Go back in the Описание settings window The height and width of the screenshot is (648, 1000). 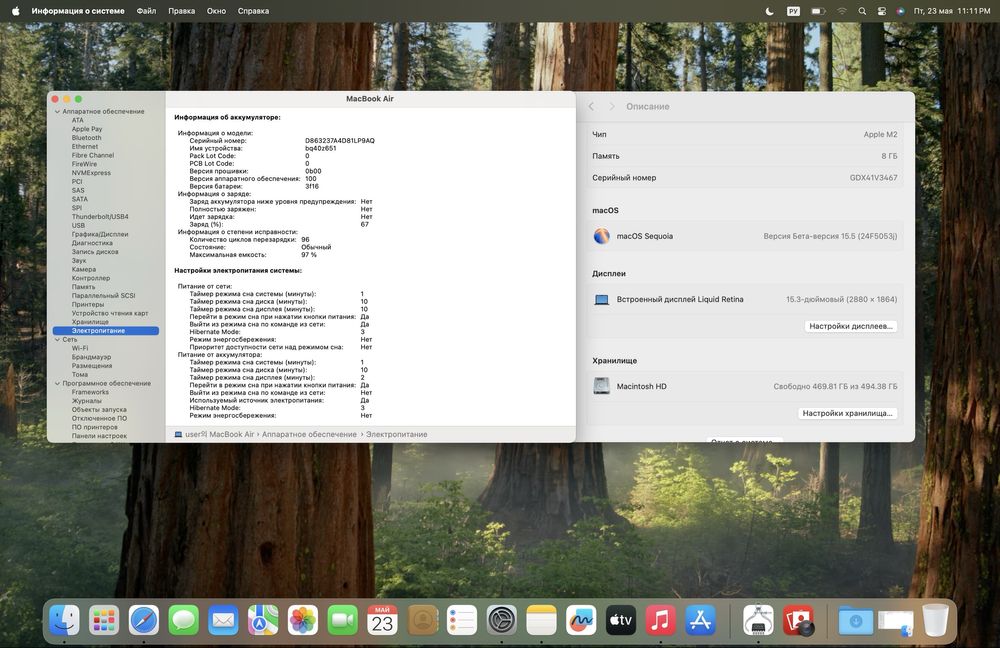pos(591,107)
